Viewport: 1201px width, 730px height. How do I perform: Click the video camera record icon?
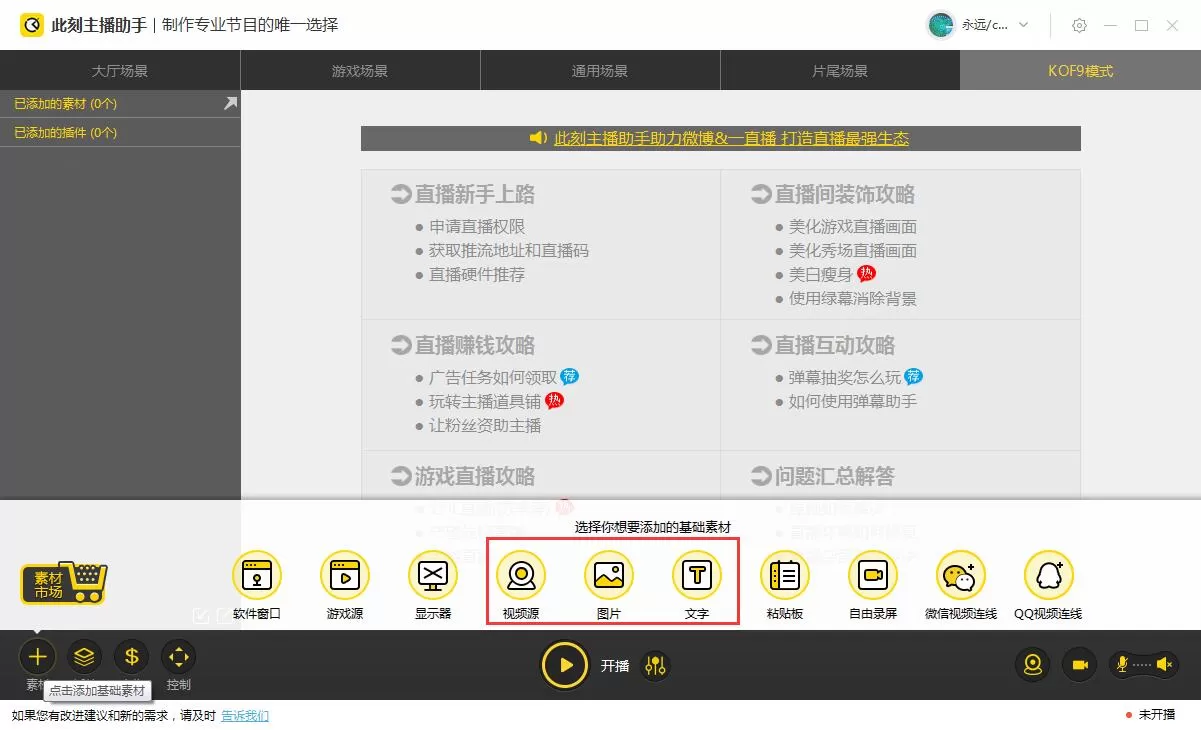1080,664
